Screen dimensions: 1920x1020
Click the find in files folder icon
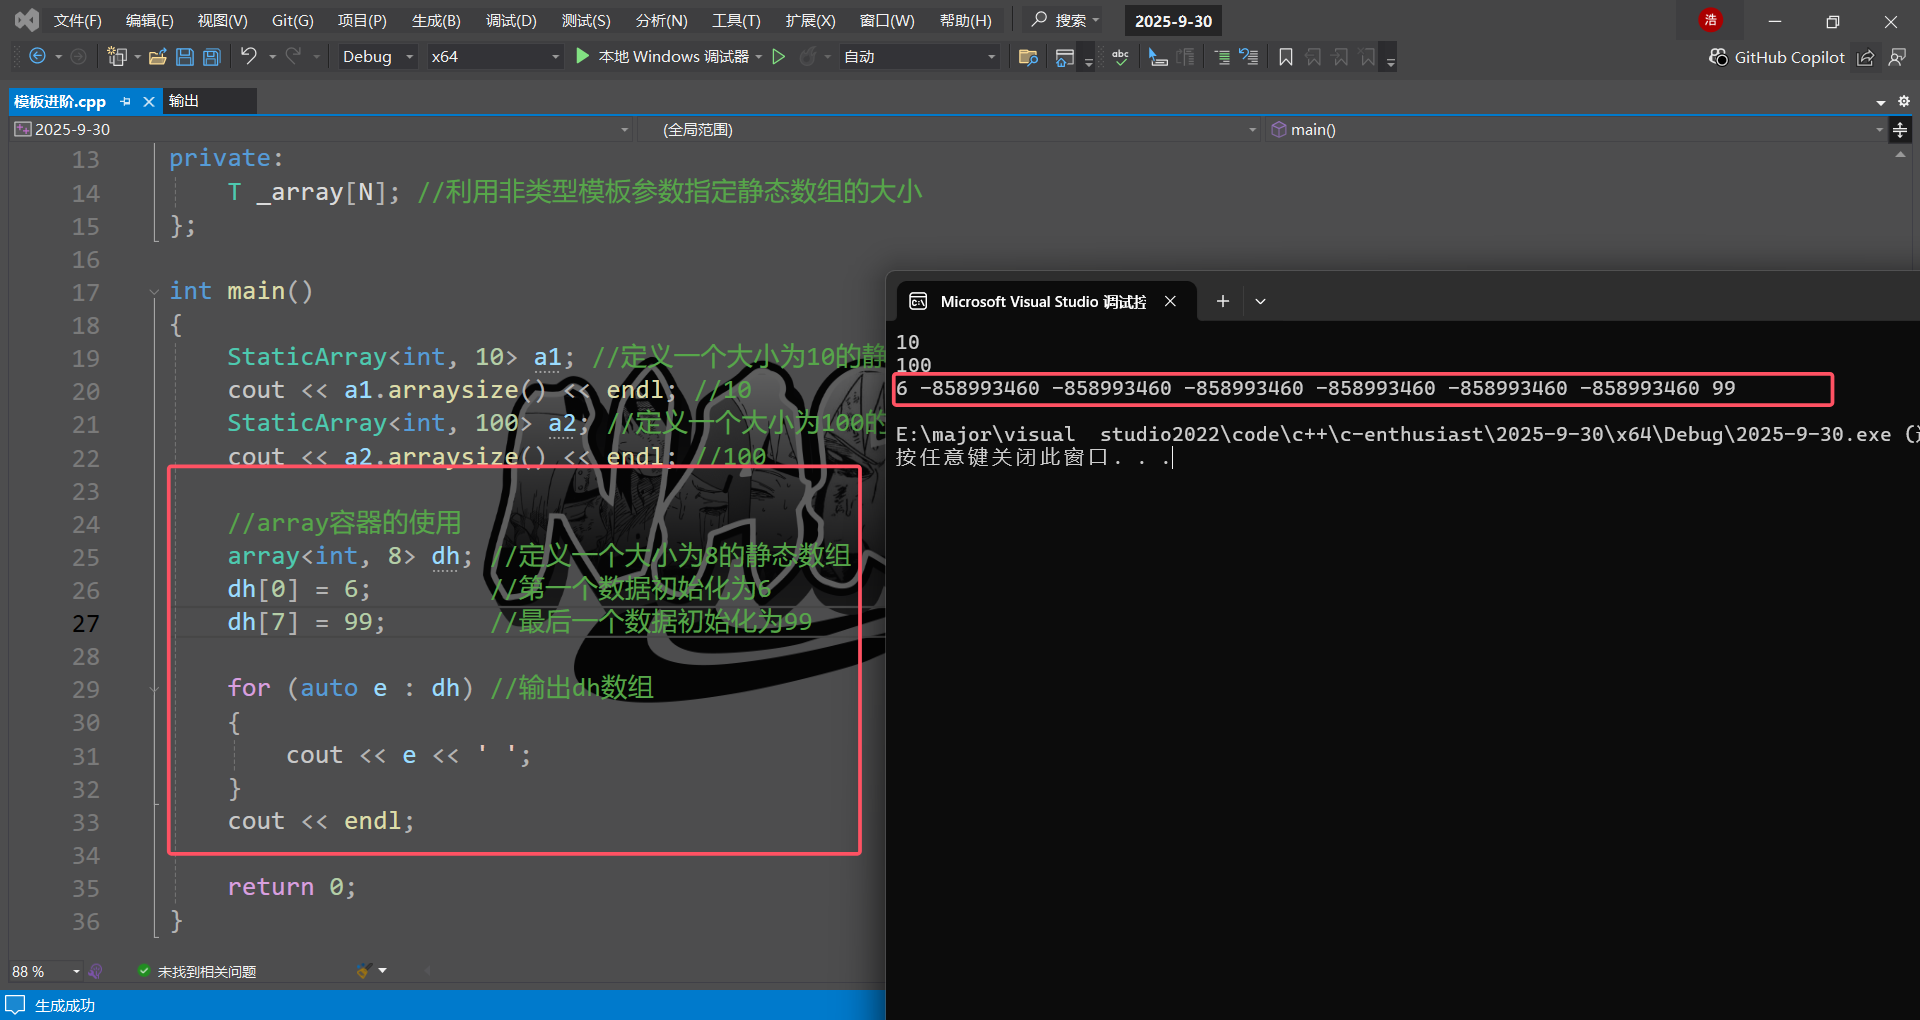[x=1027, y=57]
